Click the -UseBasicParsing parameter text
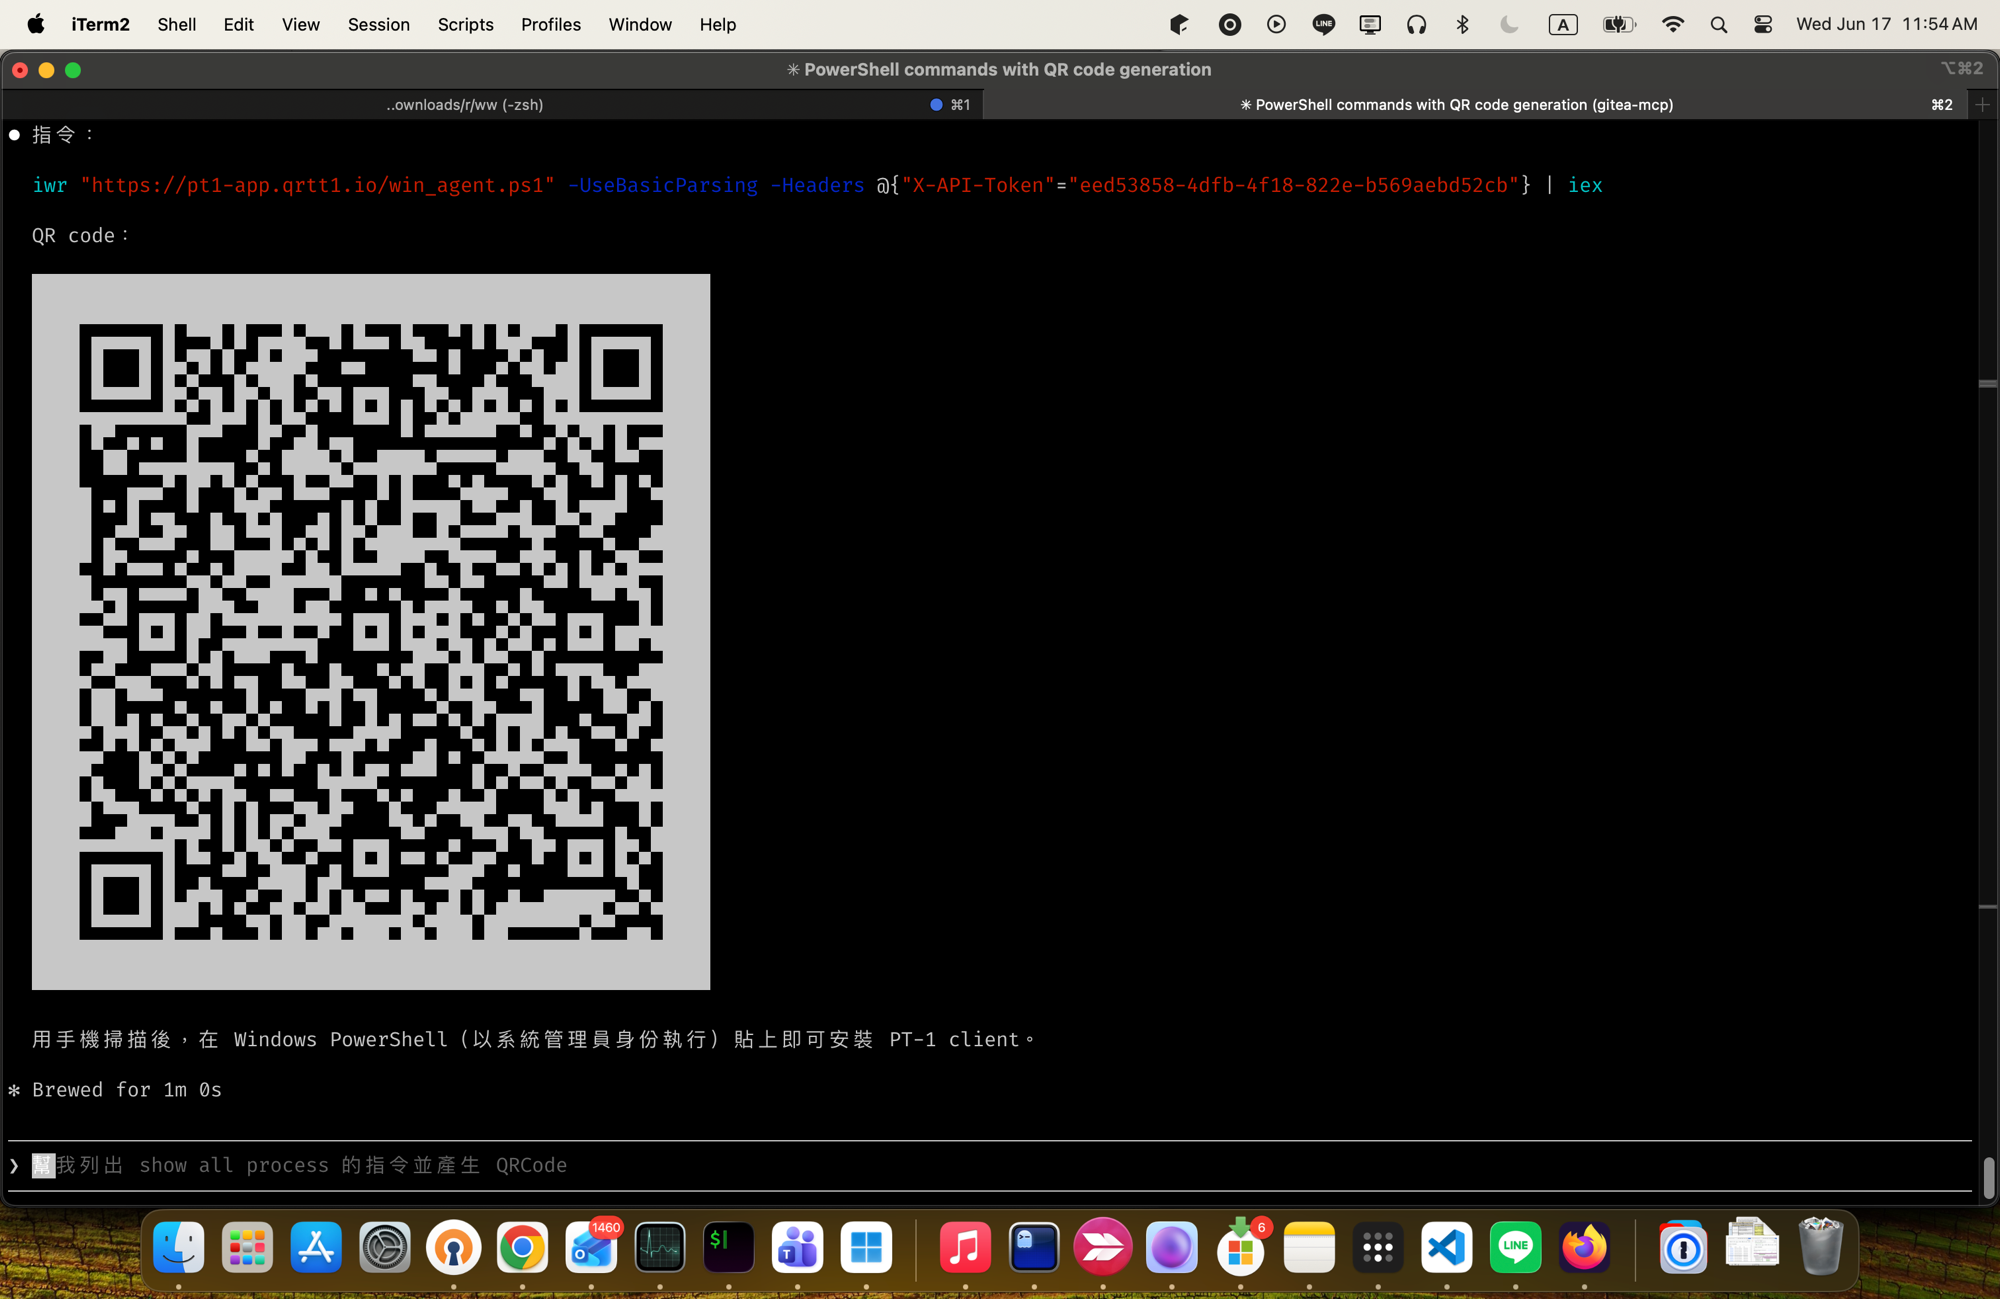This screenshot has width=2000, height=1299. coord(663,185)
